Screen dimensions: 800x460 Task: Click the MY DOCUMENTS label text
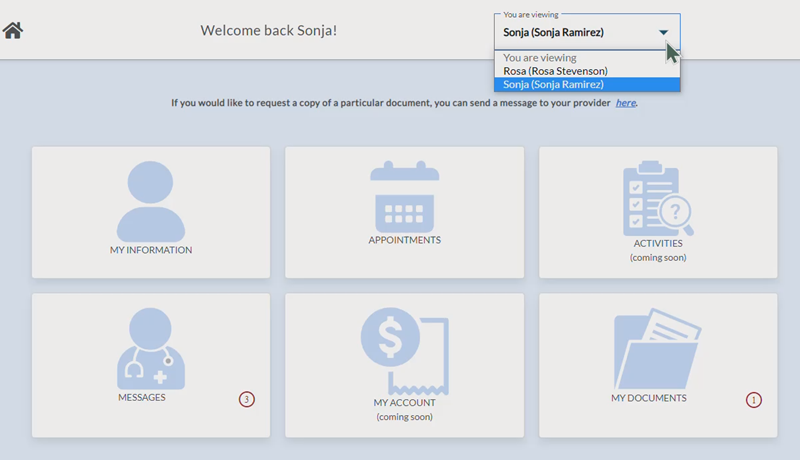[648, 398]
